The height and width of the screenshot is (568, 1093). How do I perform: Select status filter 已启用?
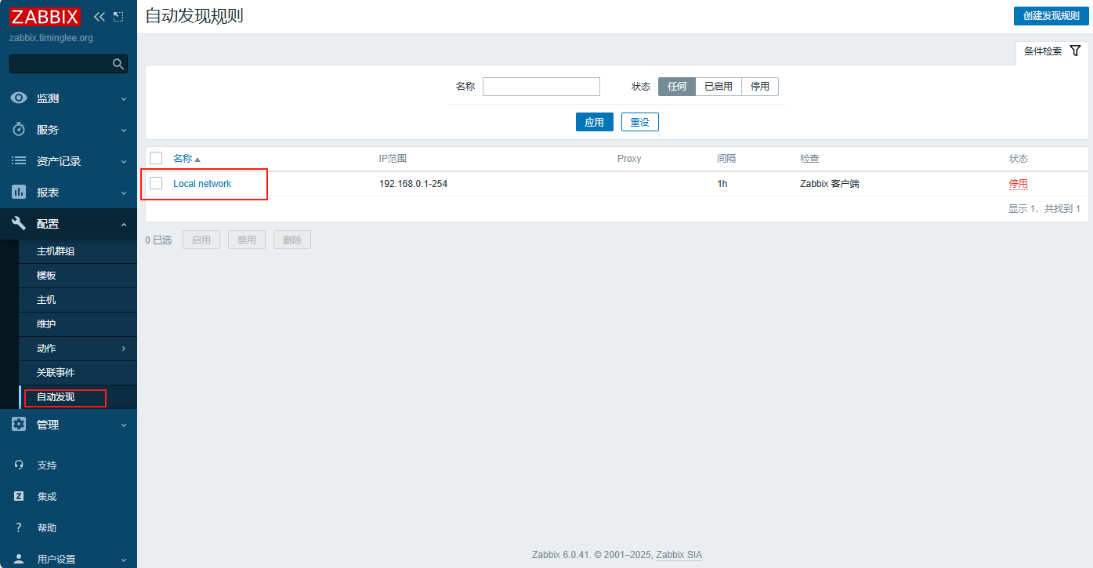(x=719, y=86)
